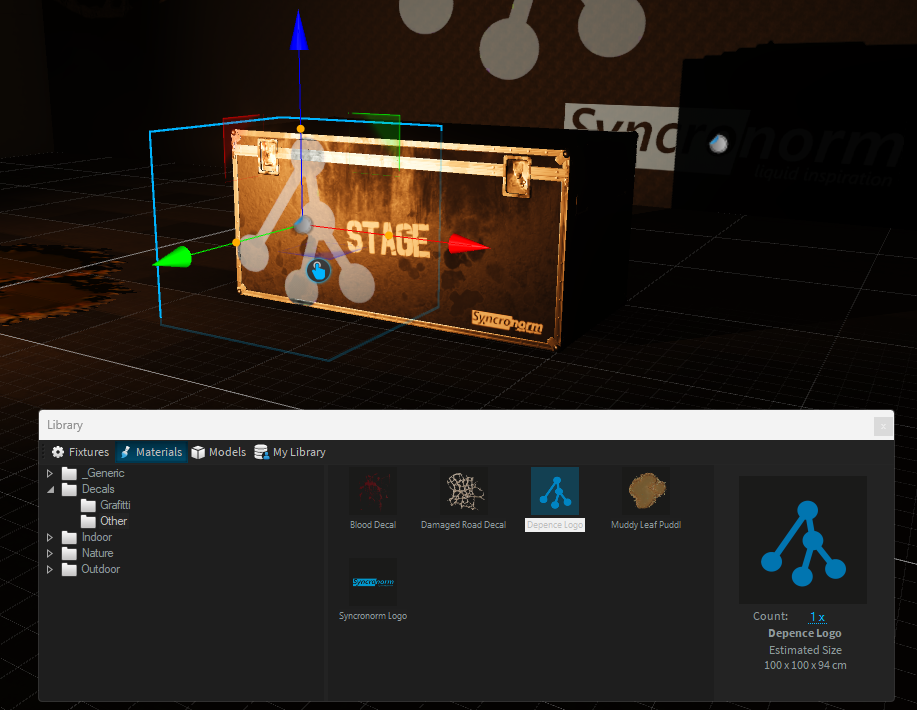This screenshot has height=710, width=917.
Task: Click the Syncronorm label on the flight case
Action: pos(507,322)
